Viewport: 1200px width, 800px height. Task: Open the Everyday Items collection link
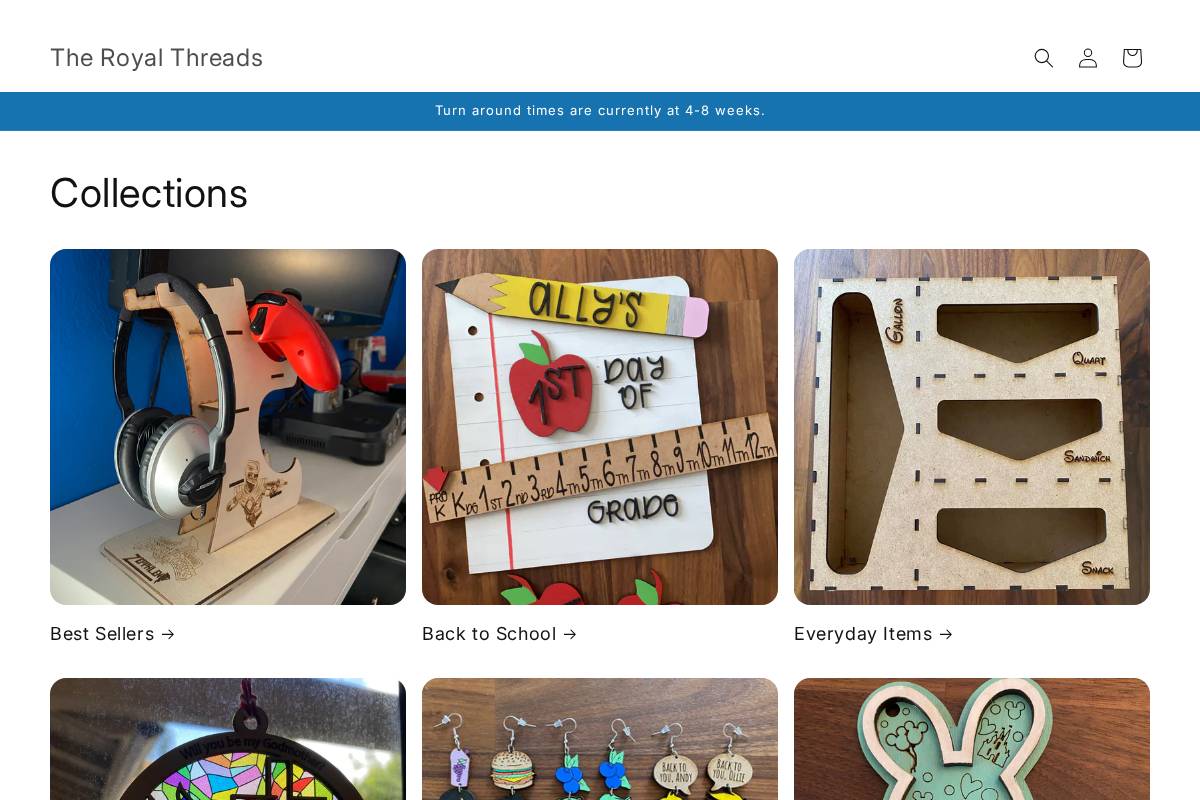coord(873,634)
